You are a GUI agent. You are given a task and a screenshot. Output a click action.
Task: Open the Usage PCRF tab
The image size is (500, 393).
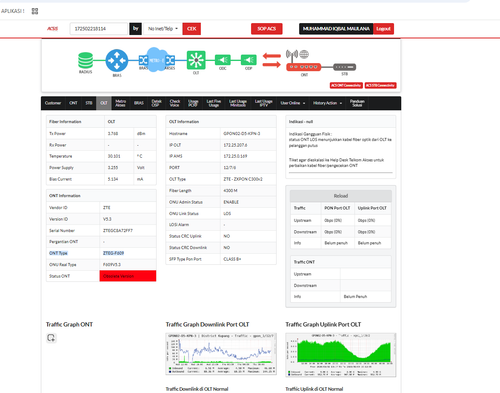[193, 103]
